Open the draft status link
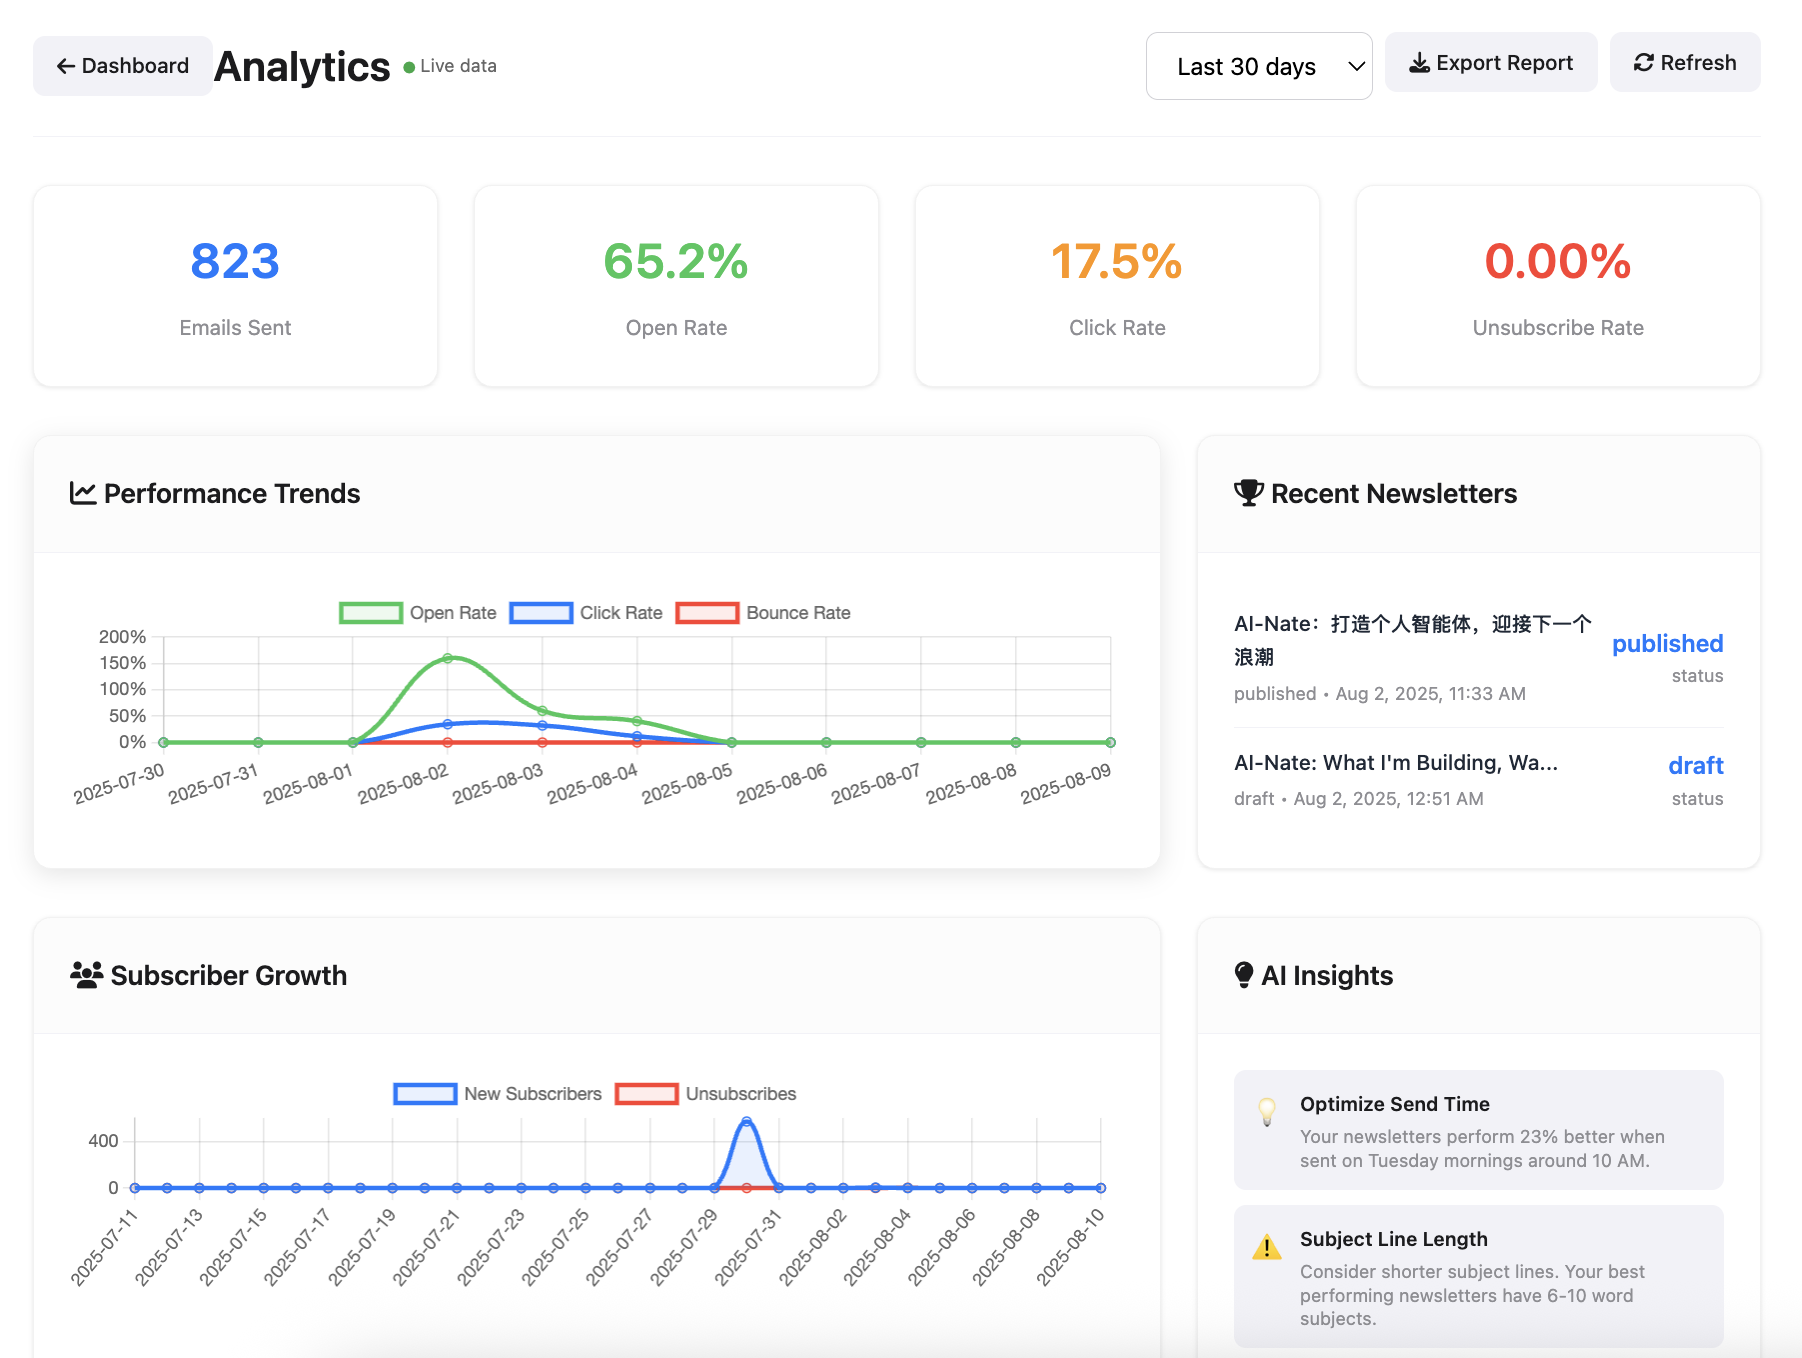The image size is (1802, 1358). click(x=1696, y=765)
